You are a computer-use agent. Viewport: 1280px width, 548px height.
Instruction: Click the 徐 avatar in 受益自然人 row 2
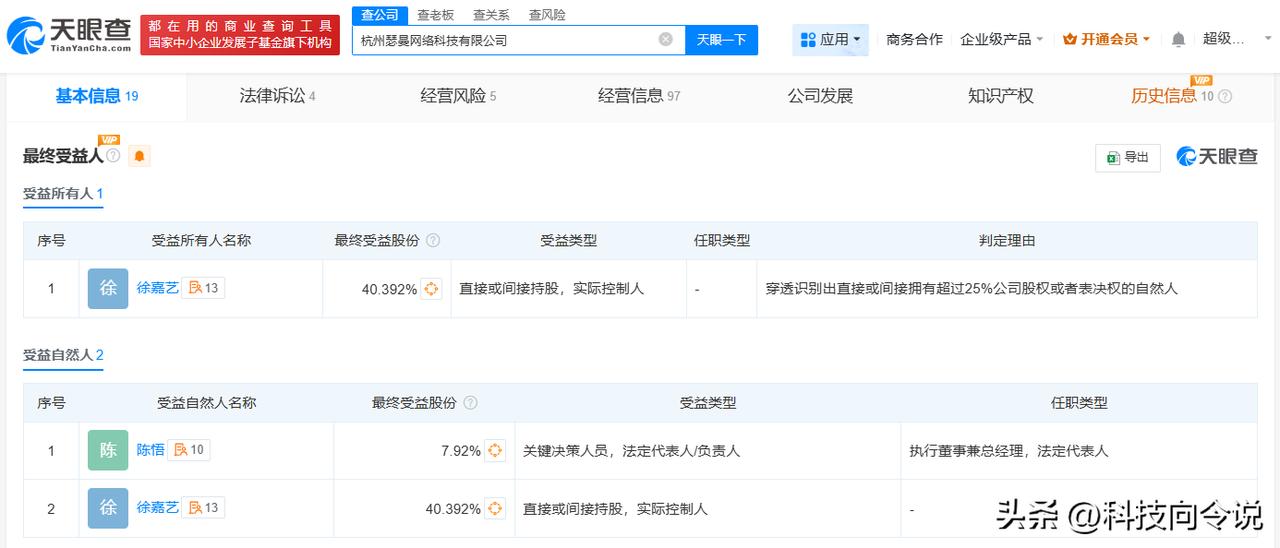tap(108, 508)
